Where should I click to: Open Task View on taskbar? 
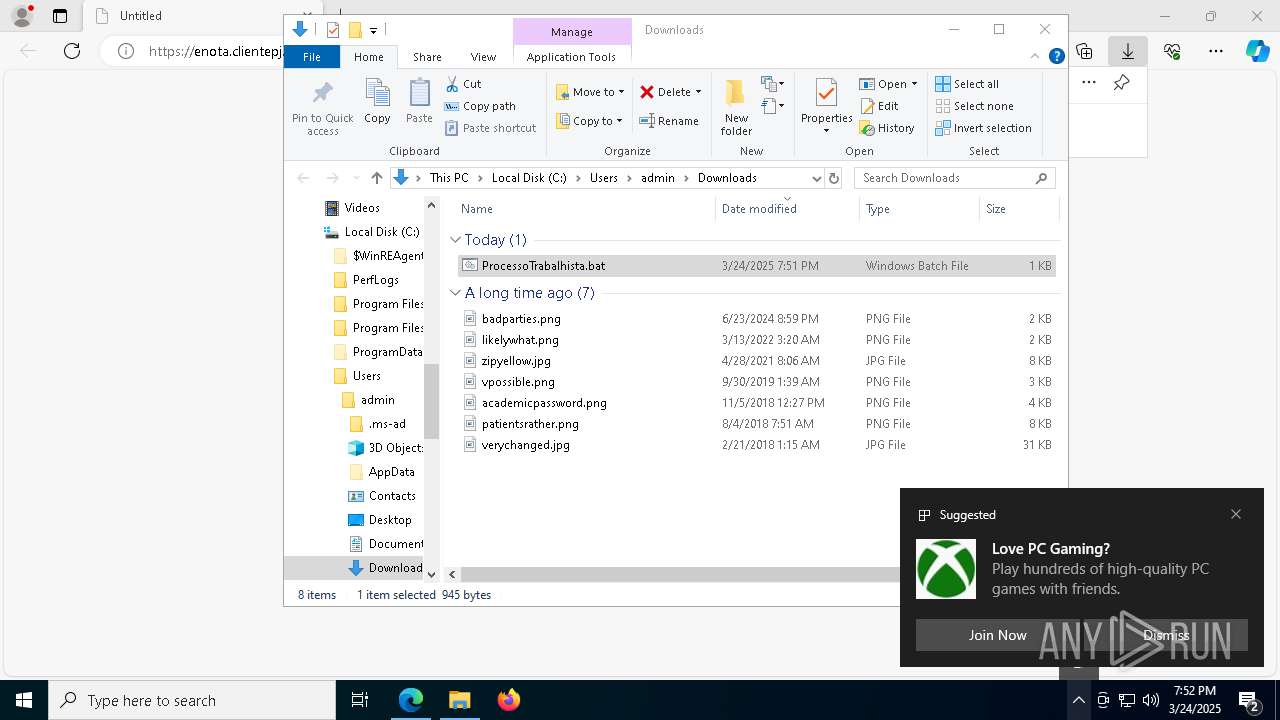(360, 700)
